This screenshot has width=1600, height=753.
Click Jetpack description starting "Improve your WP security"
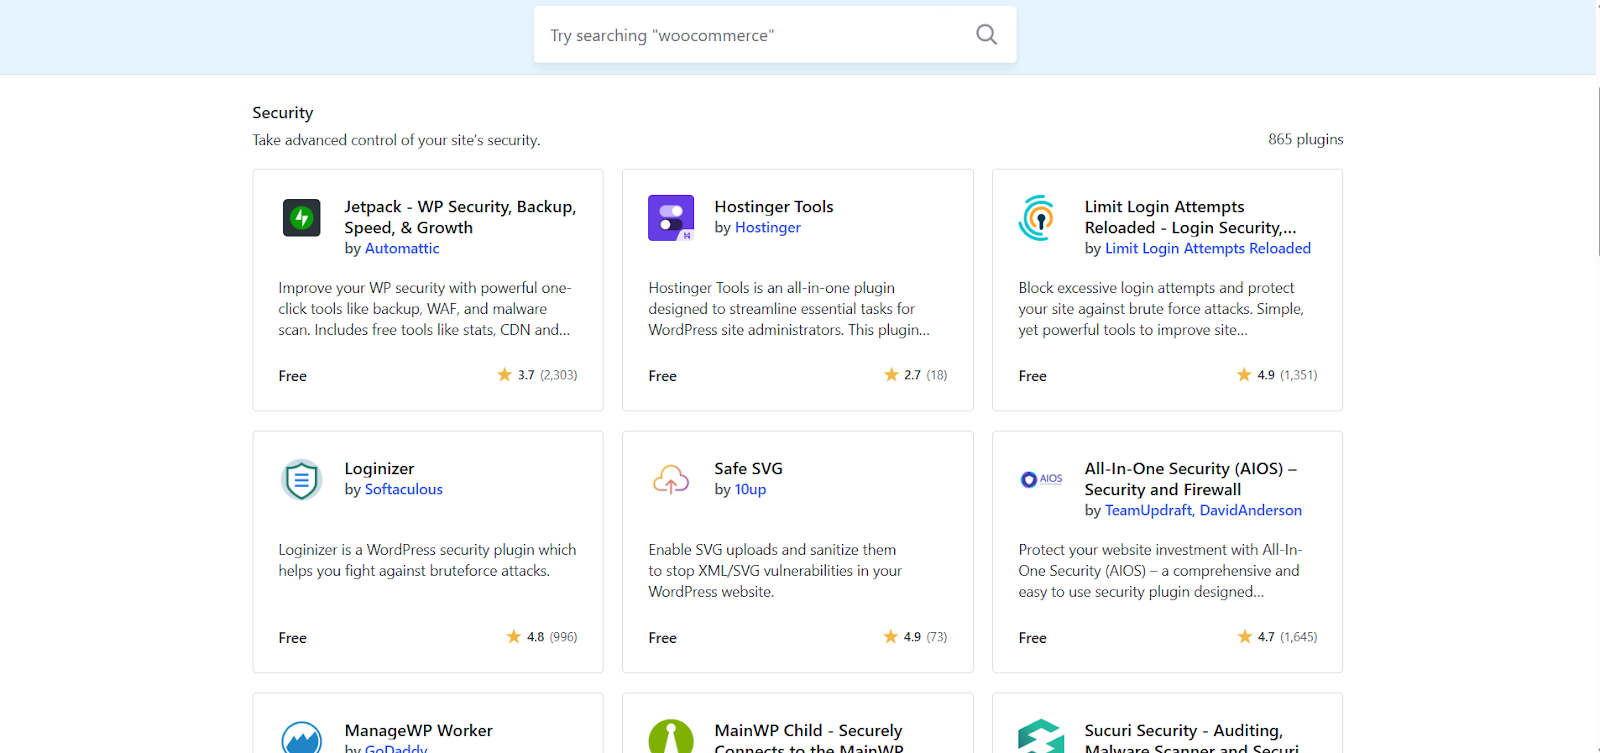coord(425,309)
